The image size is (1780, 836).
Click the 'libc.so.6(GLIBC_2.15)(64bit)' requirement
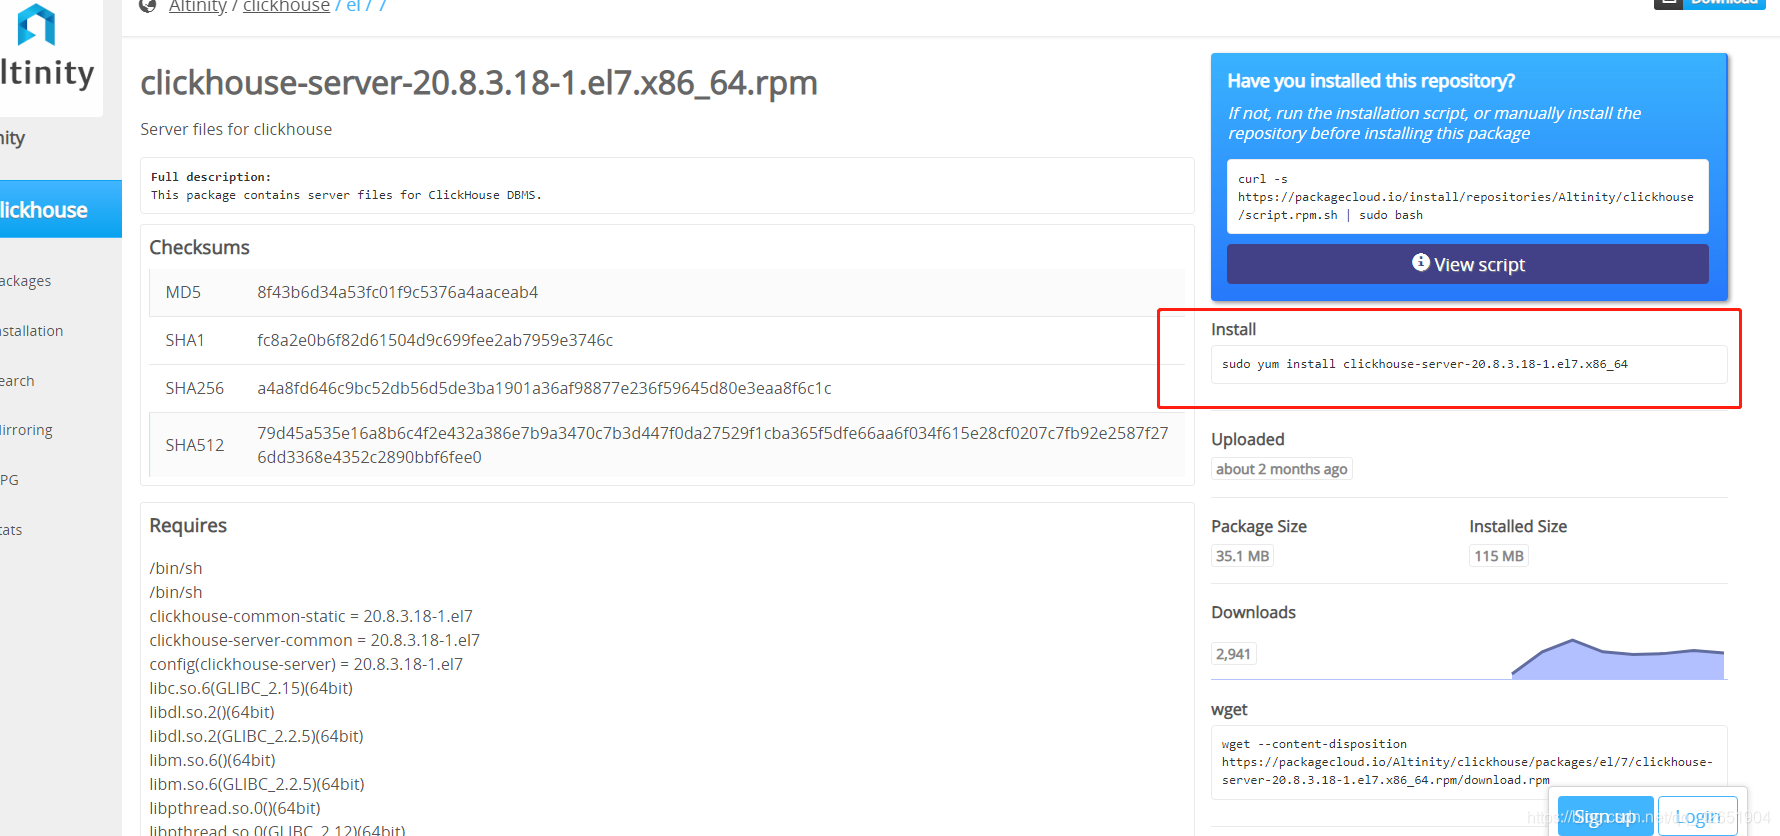pos(251,688)
